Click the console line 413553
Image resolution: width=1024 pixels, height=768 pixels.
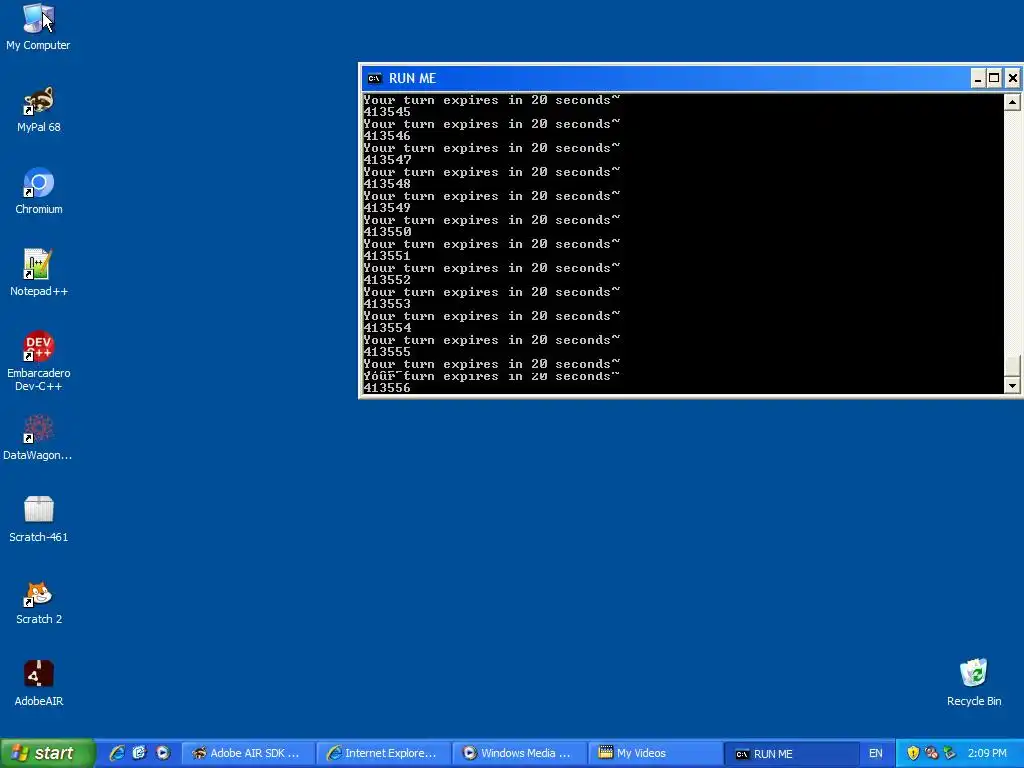click(x=387, y=304)
